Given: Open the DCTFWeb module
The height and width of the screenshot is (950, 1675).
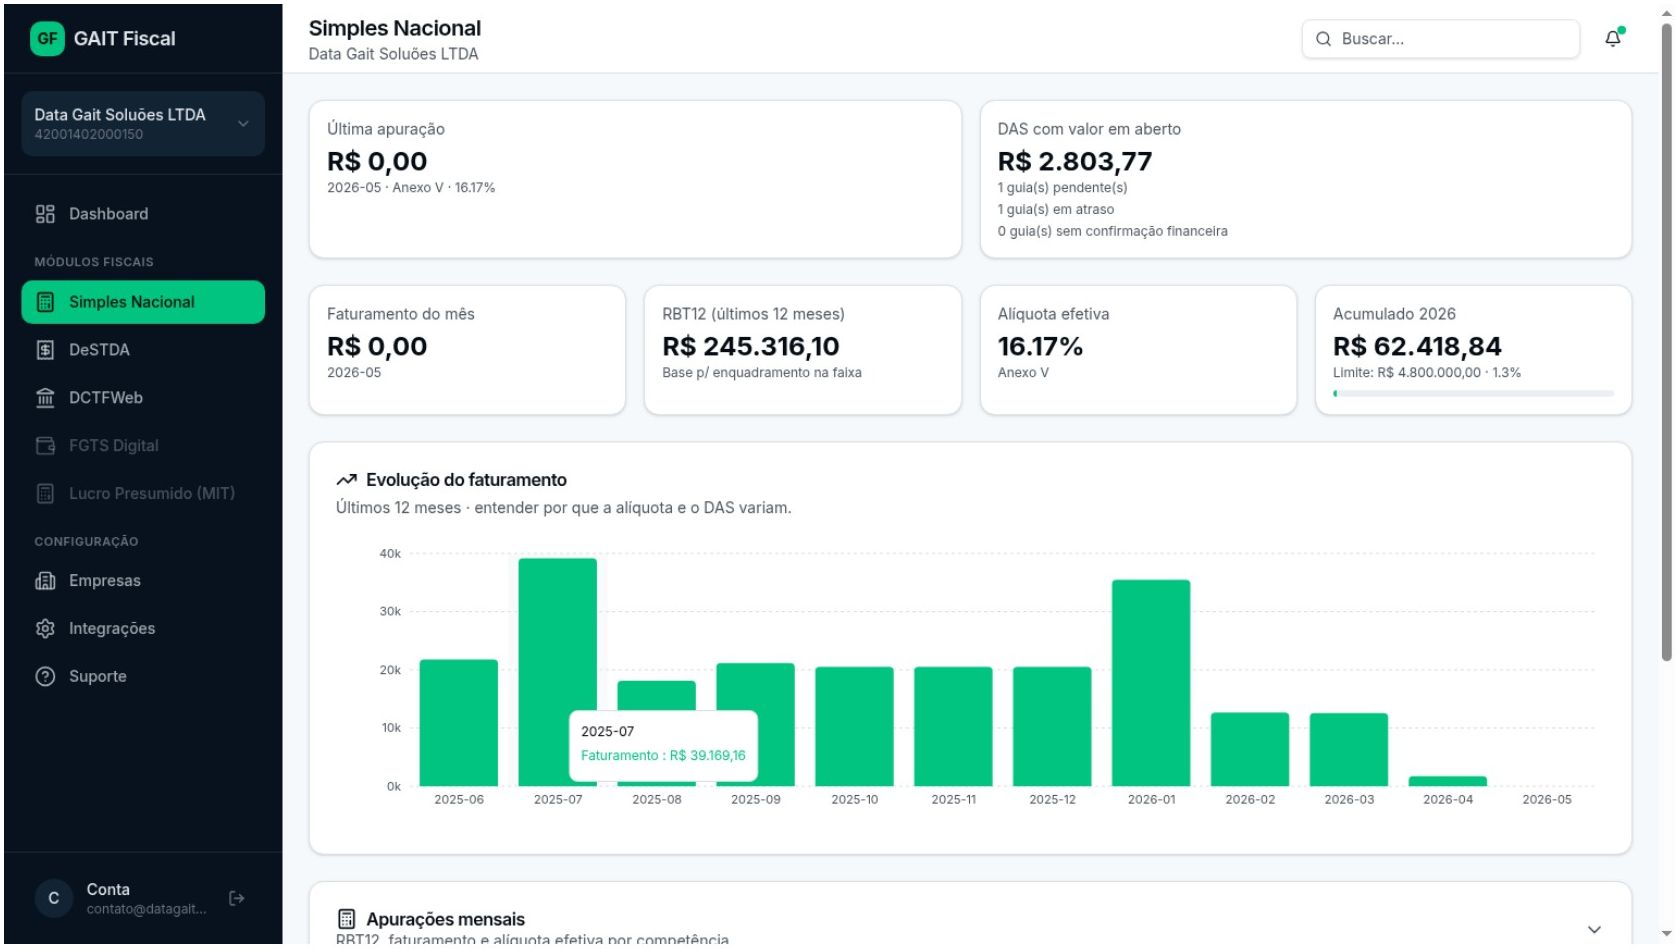Looking at the screenshot, I should click(143, 398).
